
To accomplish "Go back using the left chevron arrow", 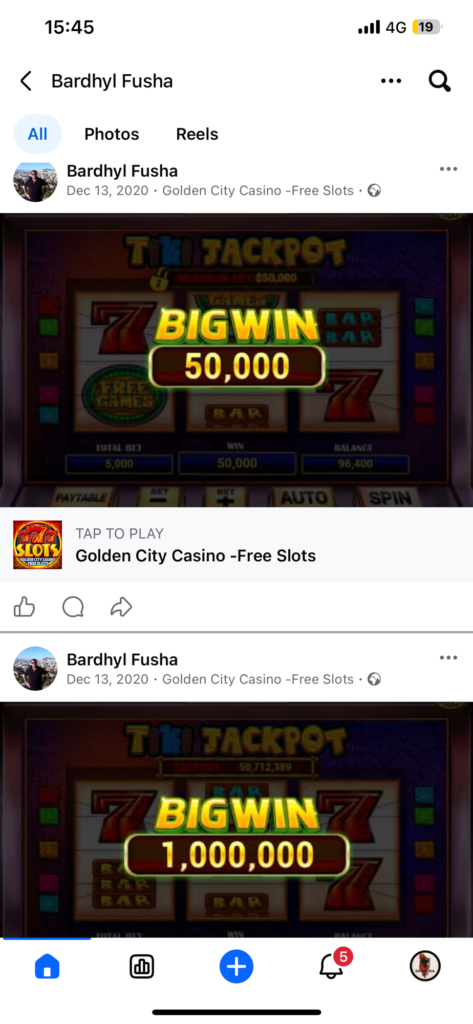I will [25, 81].
